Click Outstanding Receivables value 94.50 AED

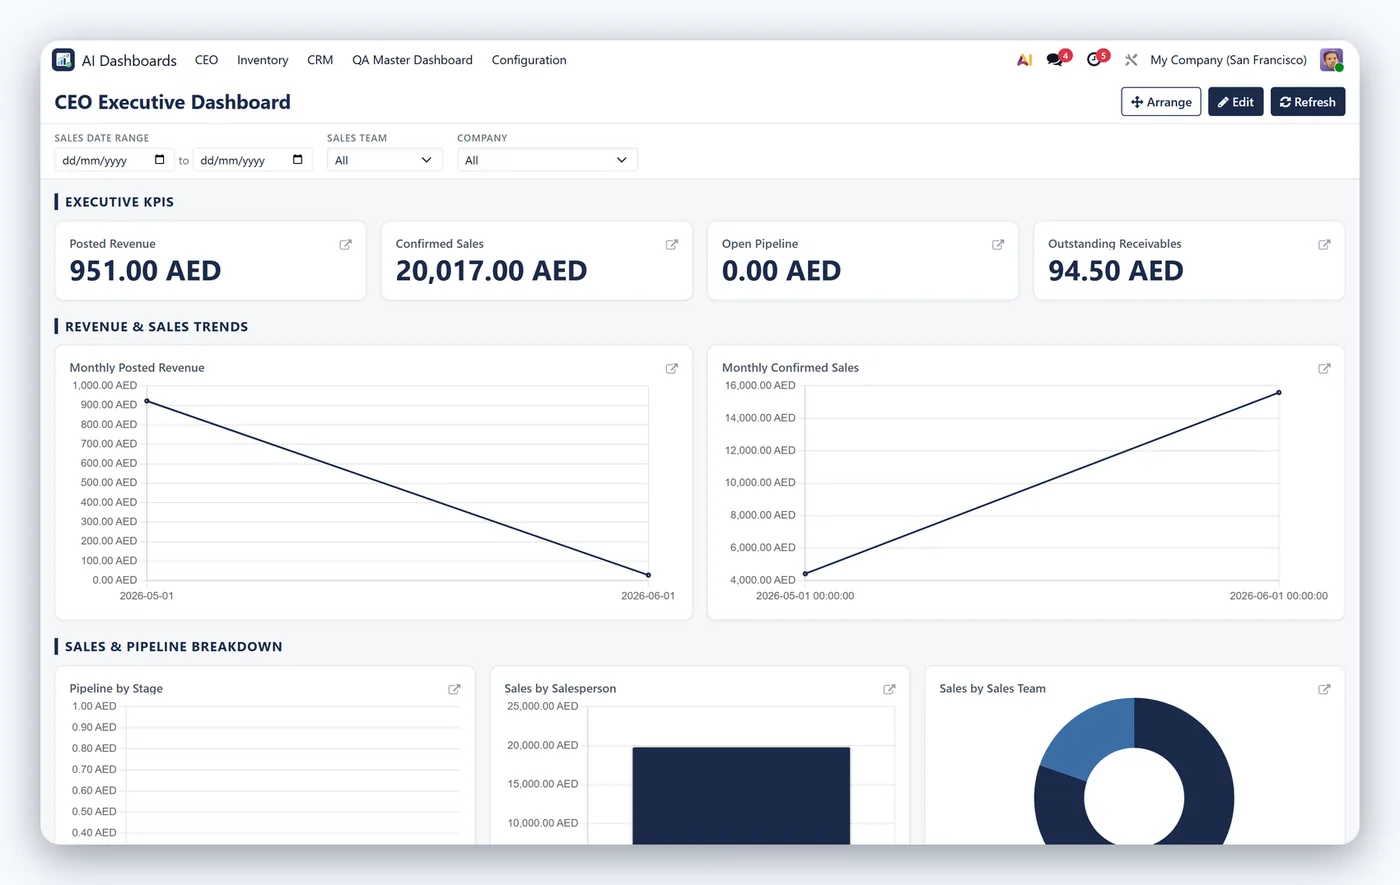click(1115, 271)
